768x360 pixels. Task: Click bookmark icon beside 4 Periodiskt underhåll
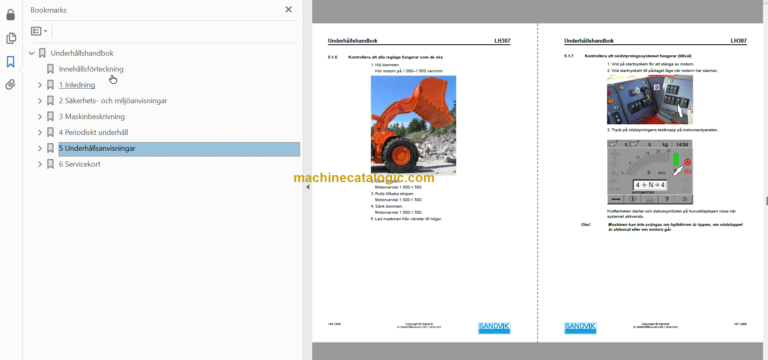50,132
